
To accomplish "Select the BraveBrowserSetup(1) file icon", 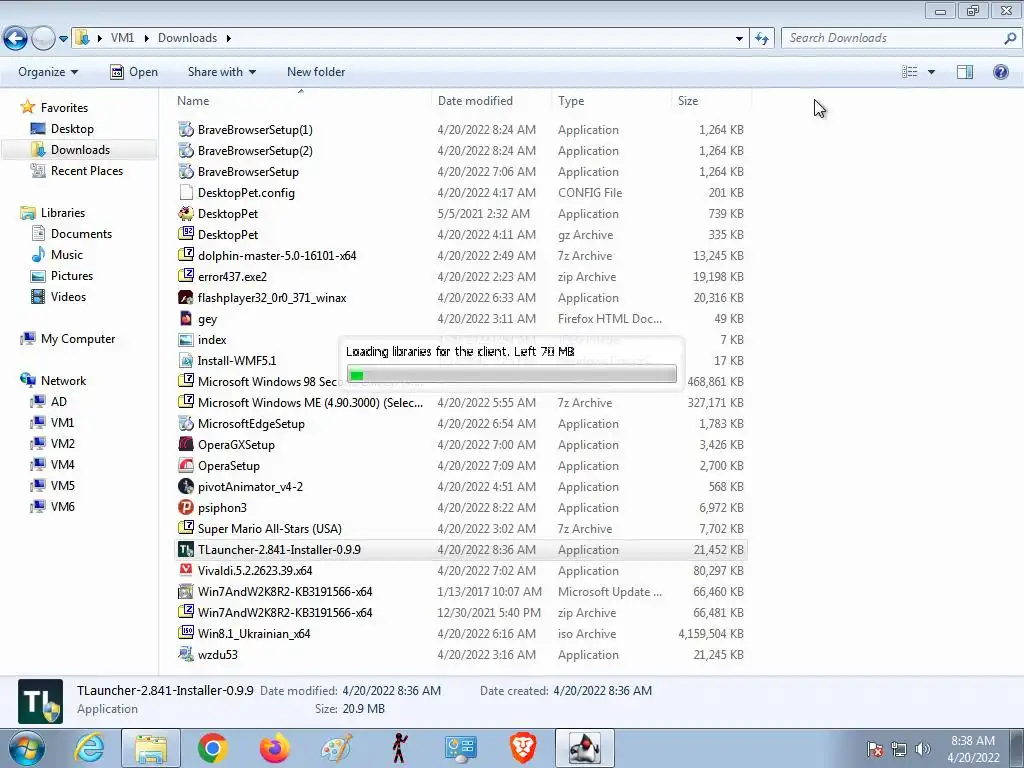I will pyautogui.click(x=186, y=129).
